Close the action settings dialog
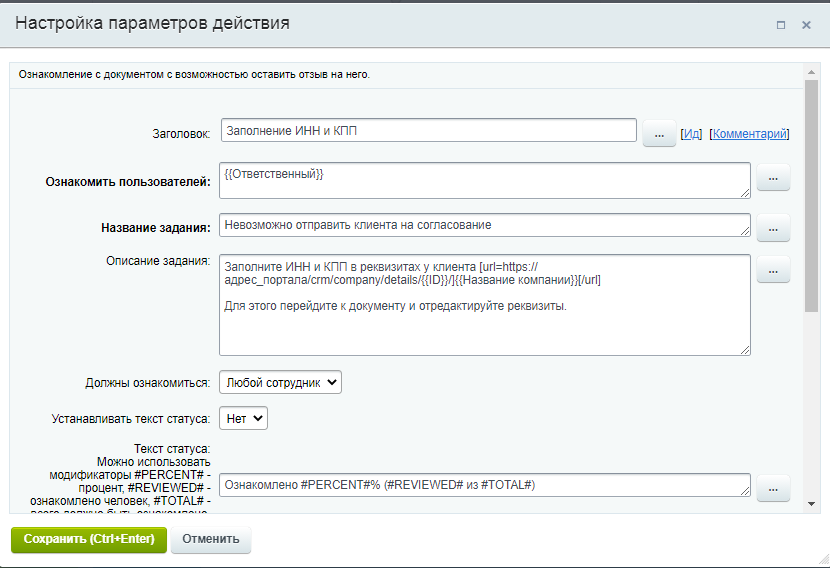The height and width of the screenshot is (568, 830). 806,25
